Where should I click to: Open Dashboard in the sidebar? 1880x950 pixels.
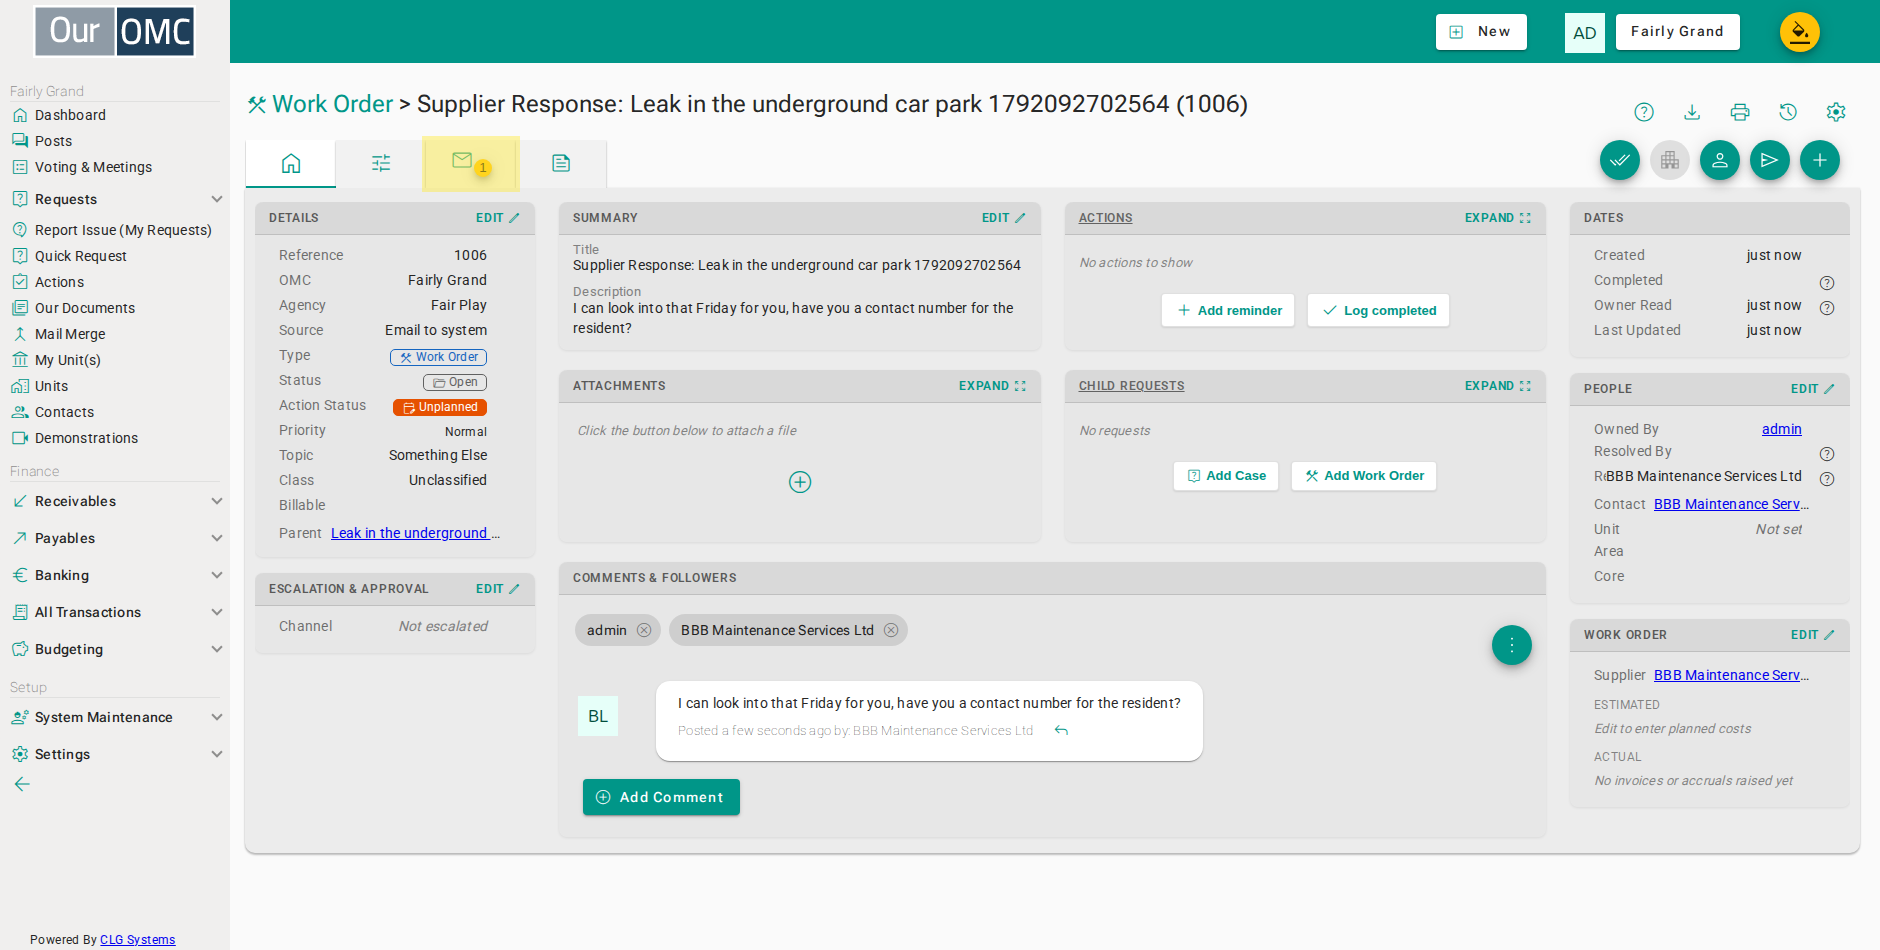[70, 115]
